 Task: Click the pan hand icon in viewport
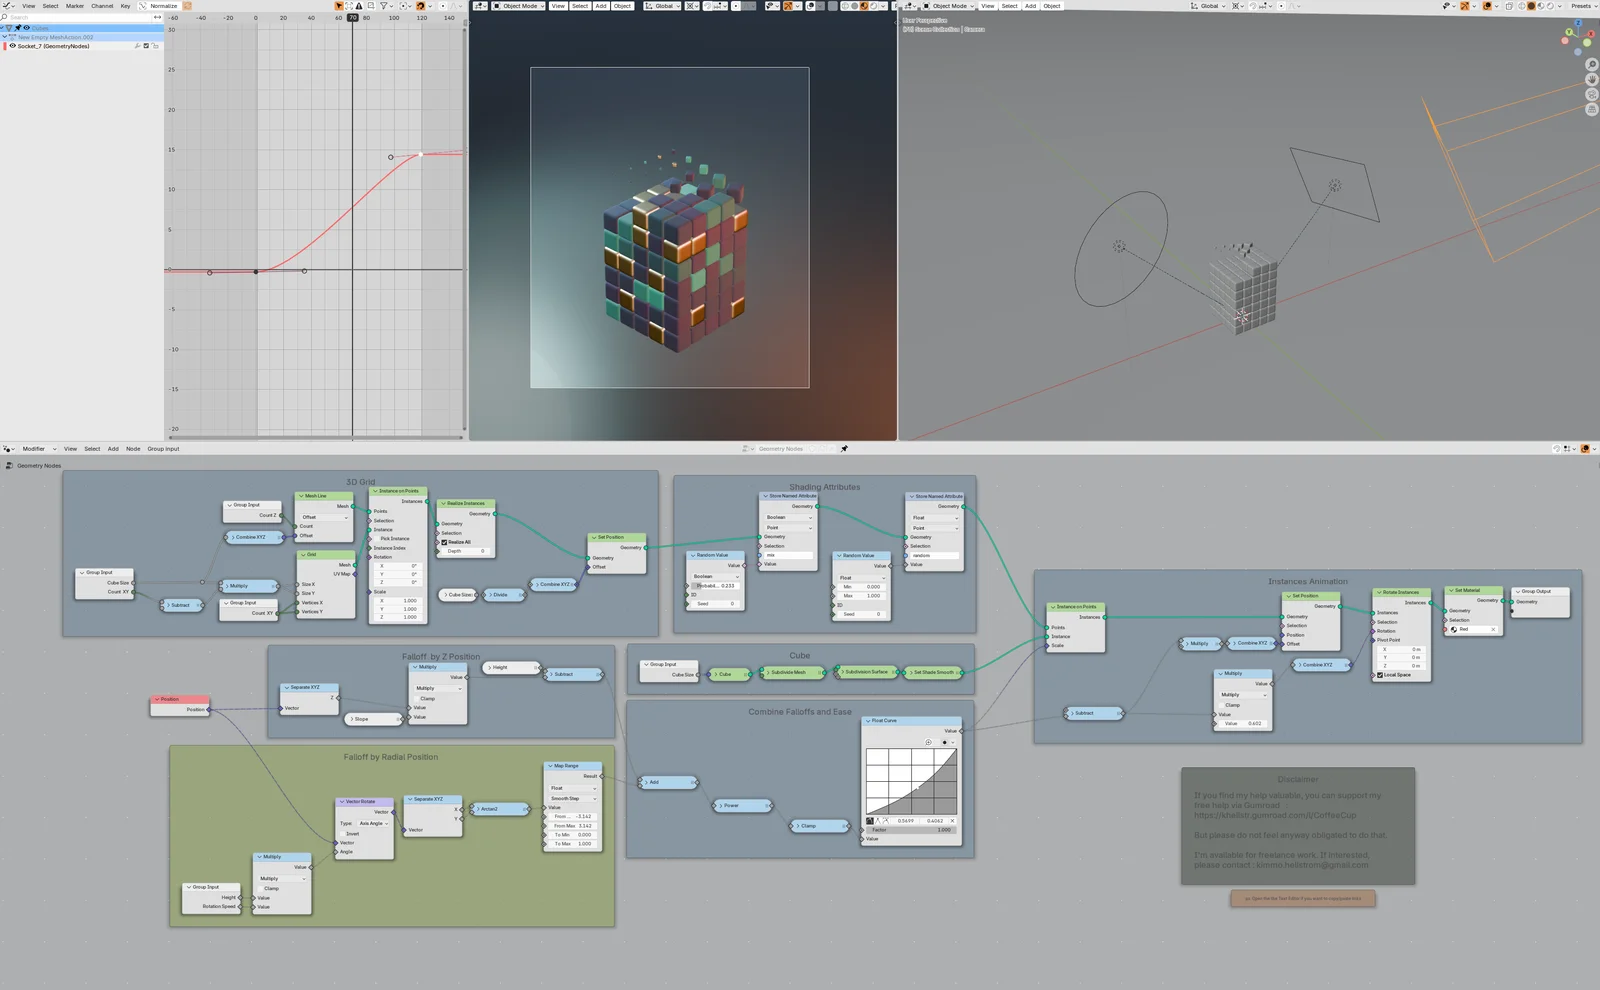pos(1591,80)
